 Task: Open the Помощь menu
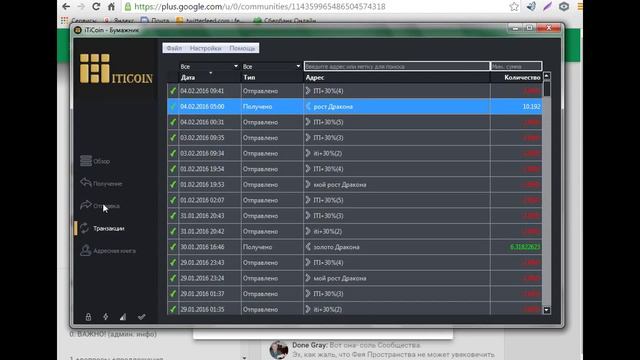click(x=242, y=48)
